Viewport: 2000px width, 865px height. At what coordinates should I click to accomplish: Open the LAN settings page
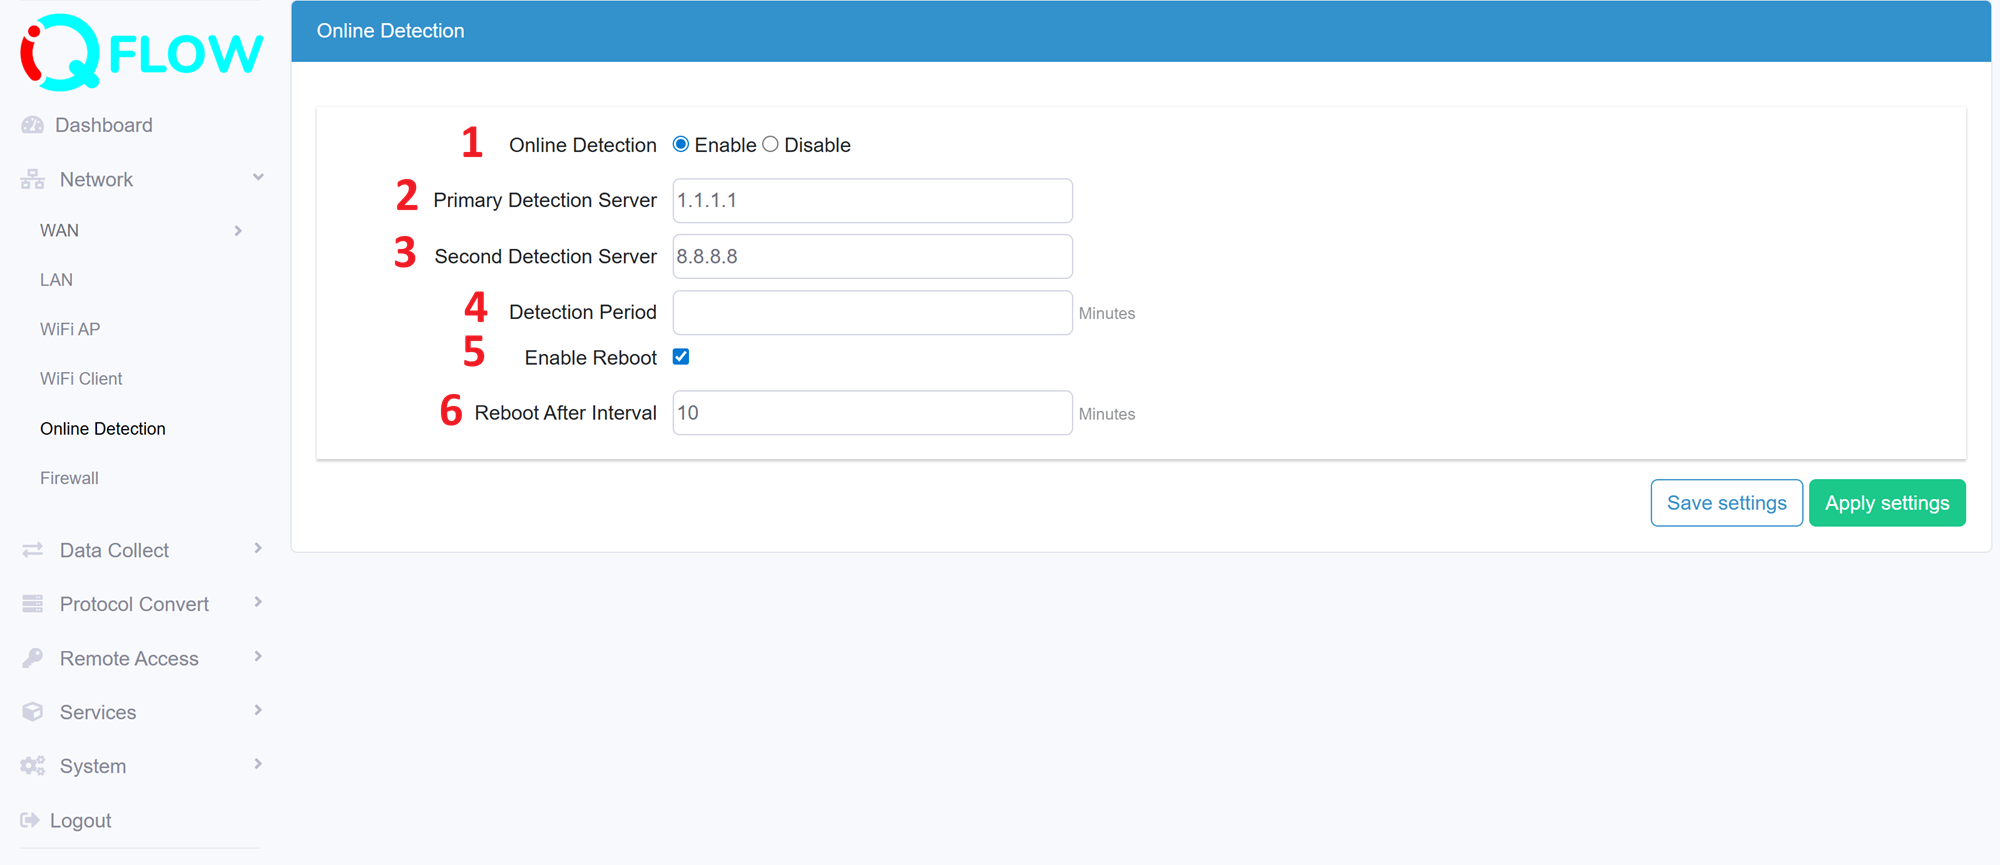tap(56, 280)
